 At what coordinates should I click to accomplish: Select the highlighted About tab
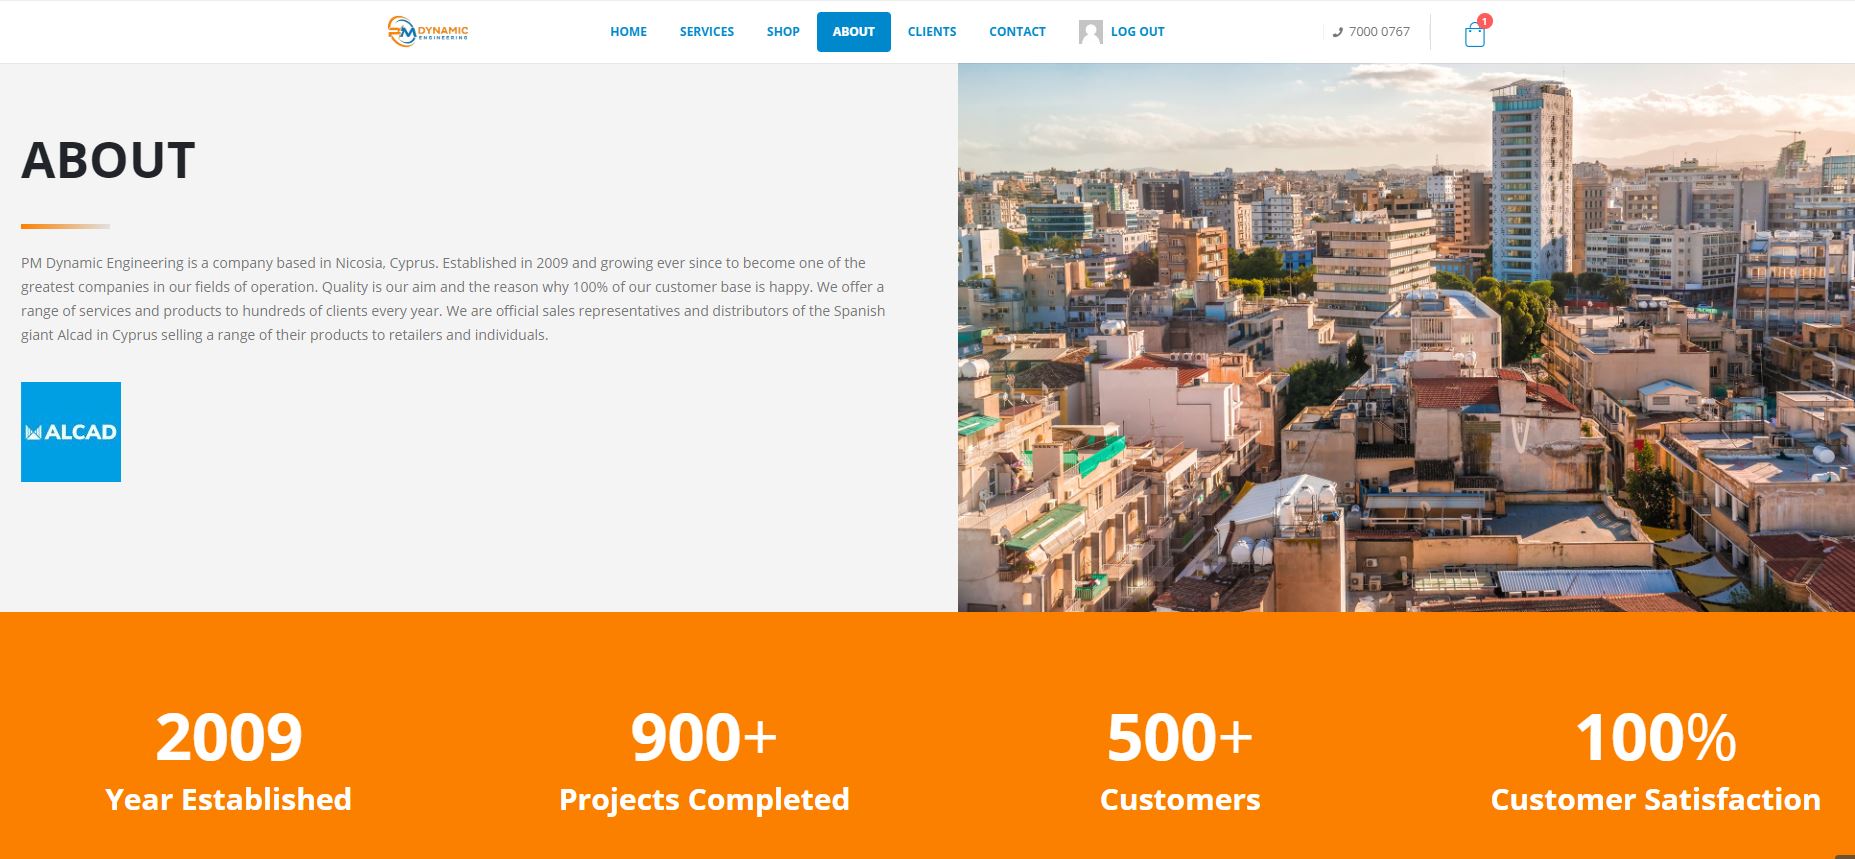coord(854,32)
